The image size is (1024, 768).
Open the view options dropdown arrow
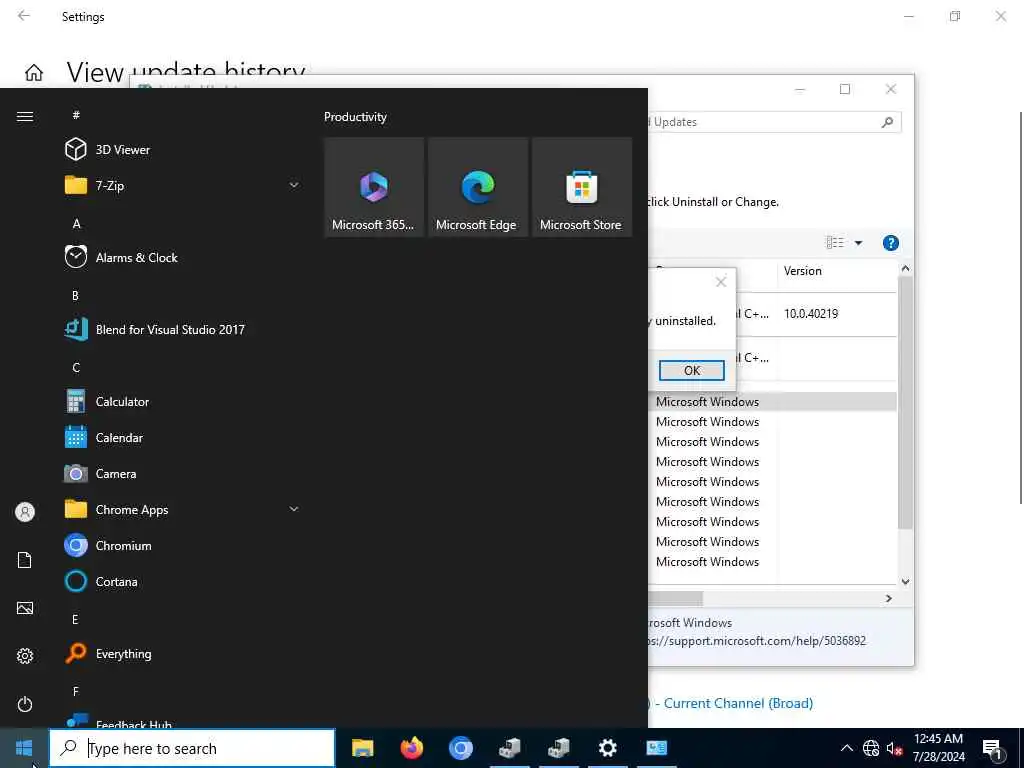(x=859, y=243)
